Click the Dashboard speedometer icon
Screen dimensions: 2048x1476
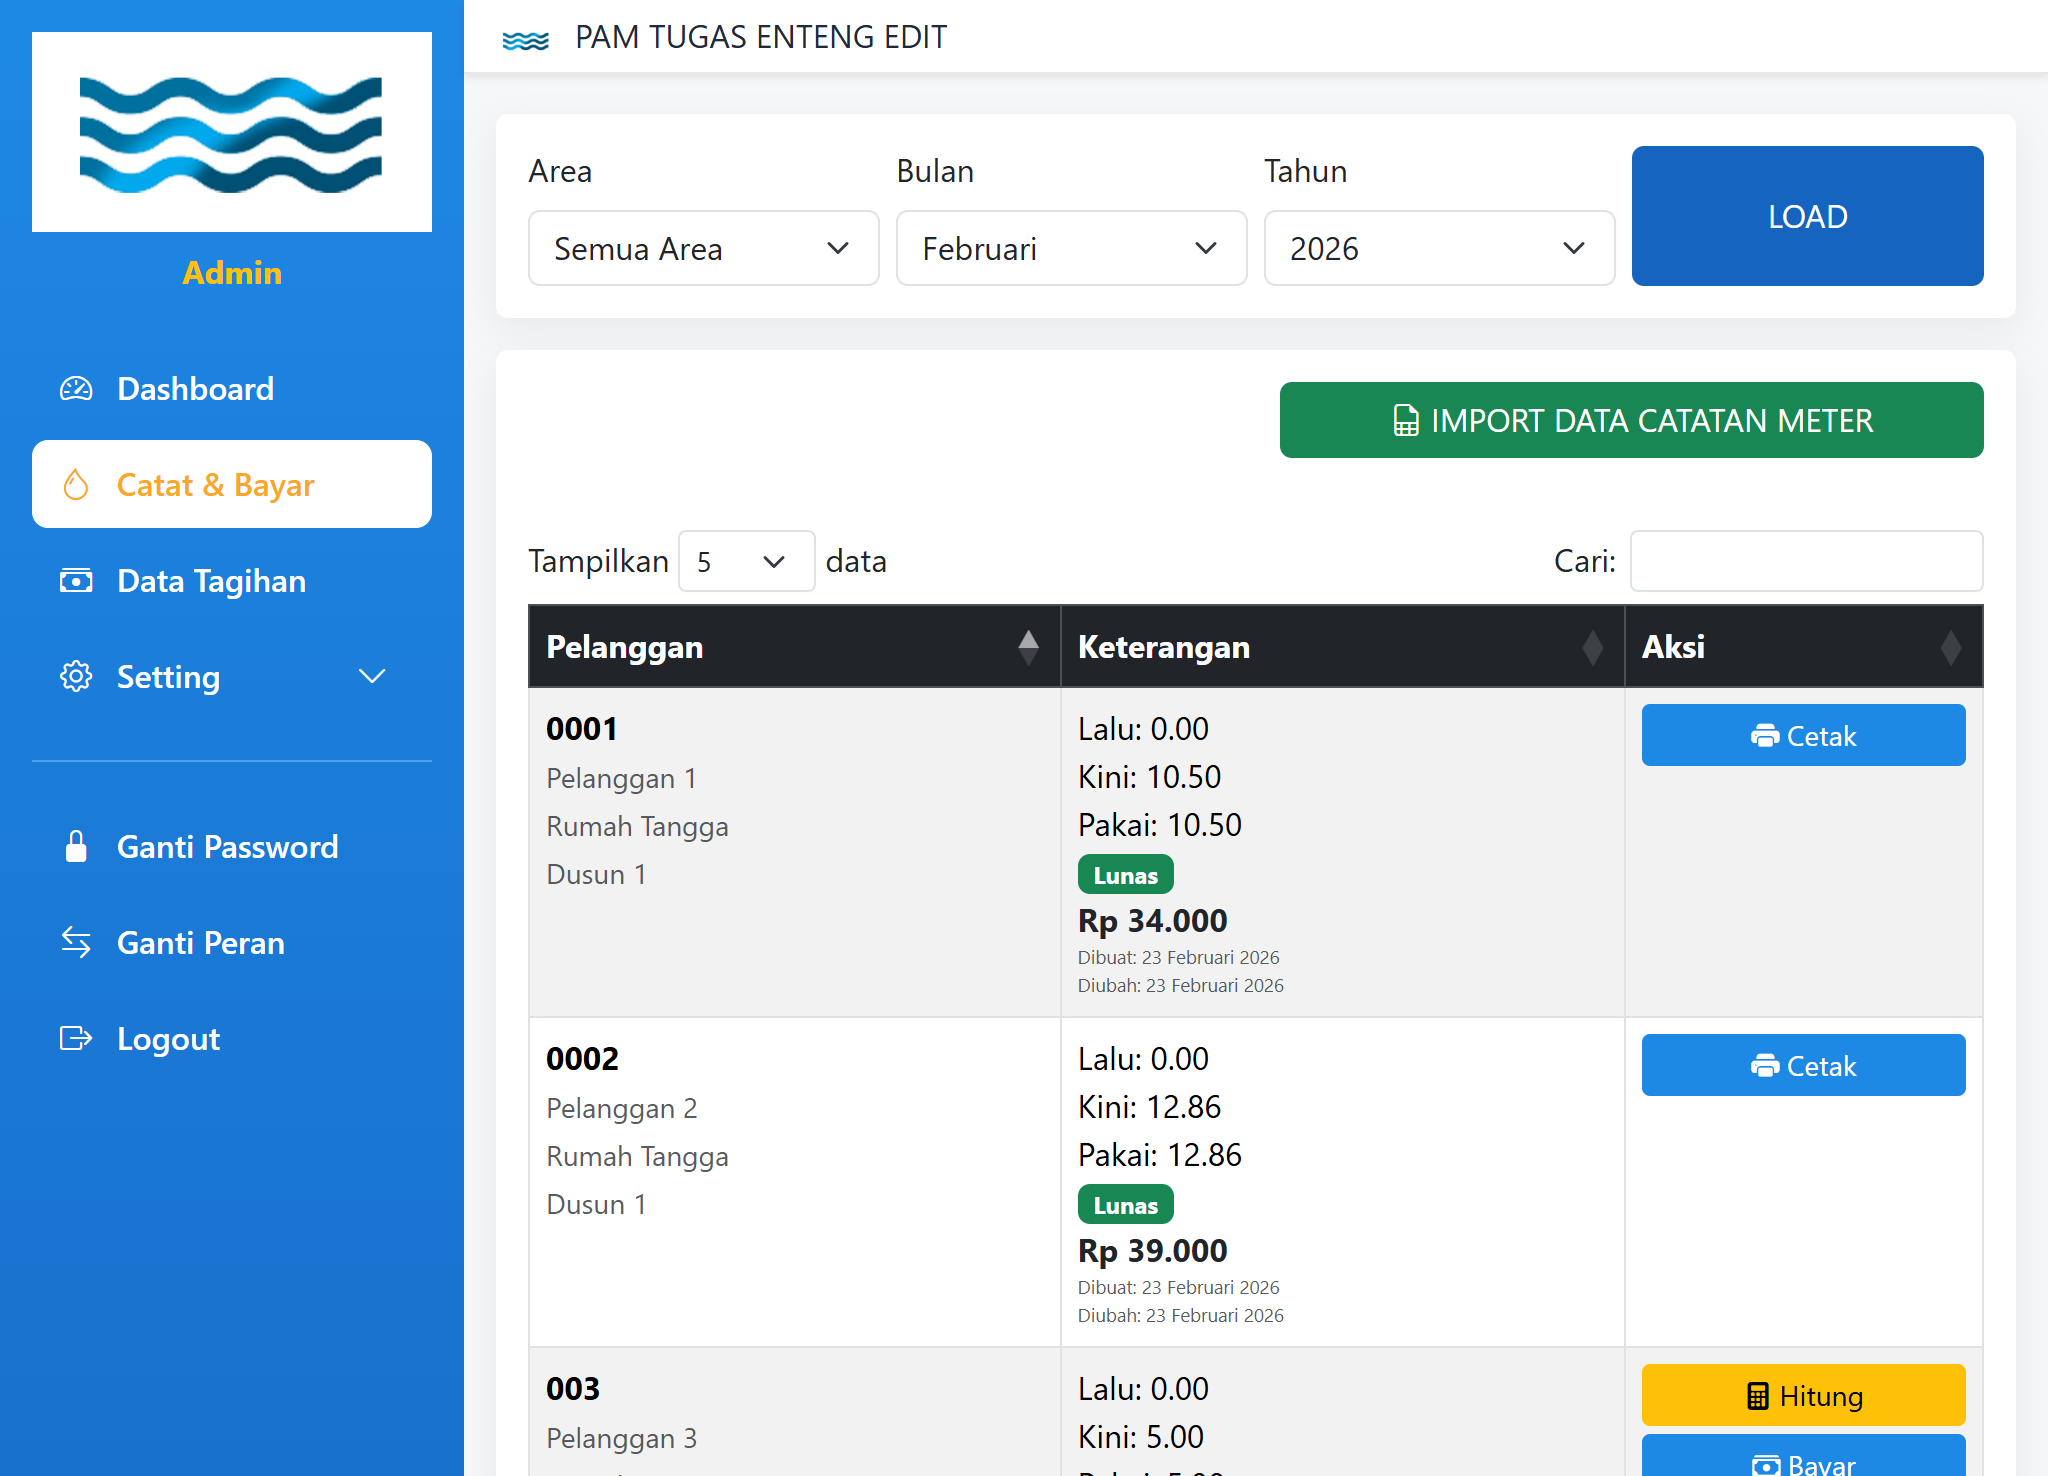coord(76,389)
